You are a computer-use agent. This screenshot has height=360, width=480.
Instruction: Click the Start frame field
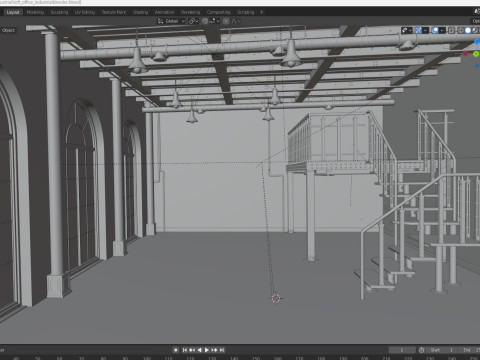point(441,350)
